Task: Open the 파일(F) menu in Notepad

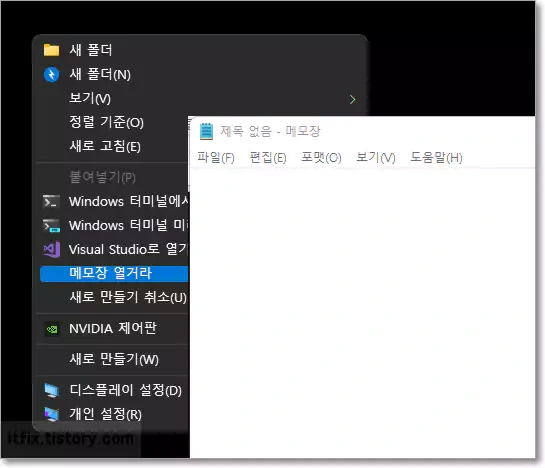Action: pyautogui.click(x=216, y=158)
